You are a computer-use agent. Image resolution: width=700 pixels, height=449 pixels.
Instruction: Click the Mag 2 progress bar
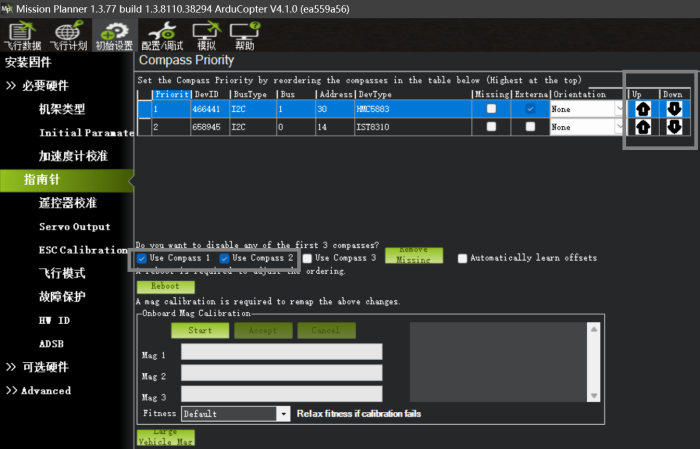tap(282, 373)
